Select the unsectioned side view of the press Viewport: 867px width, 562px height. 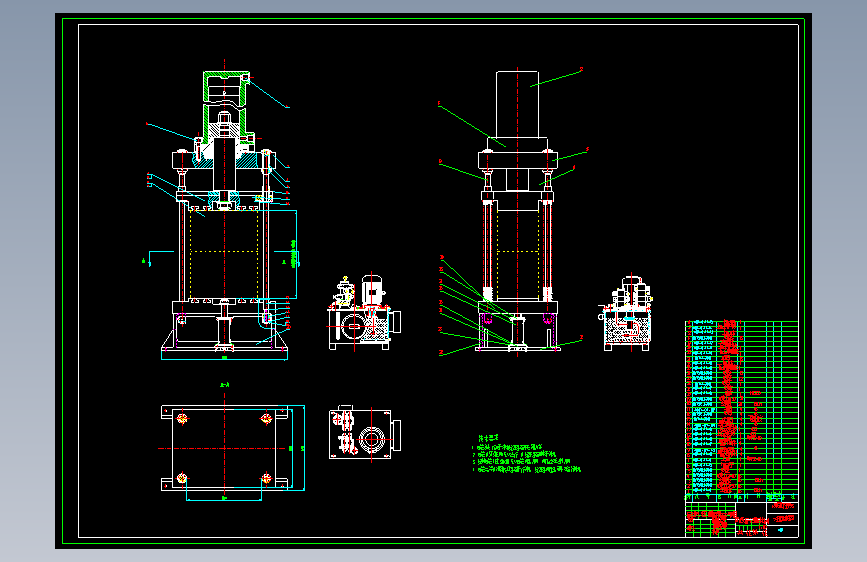(x=517, y=213)
